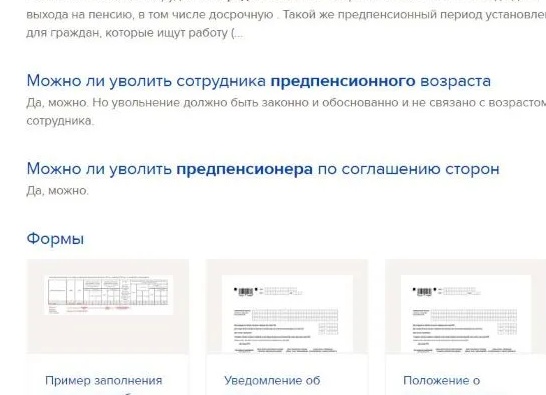Image resolution: width=546 pixels, height=395 pixels.
Task: Click the "Уведомление об" form title
Action: click(x=272, y=380)
